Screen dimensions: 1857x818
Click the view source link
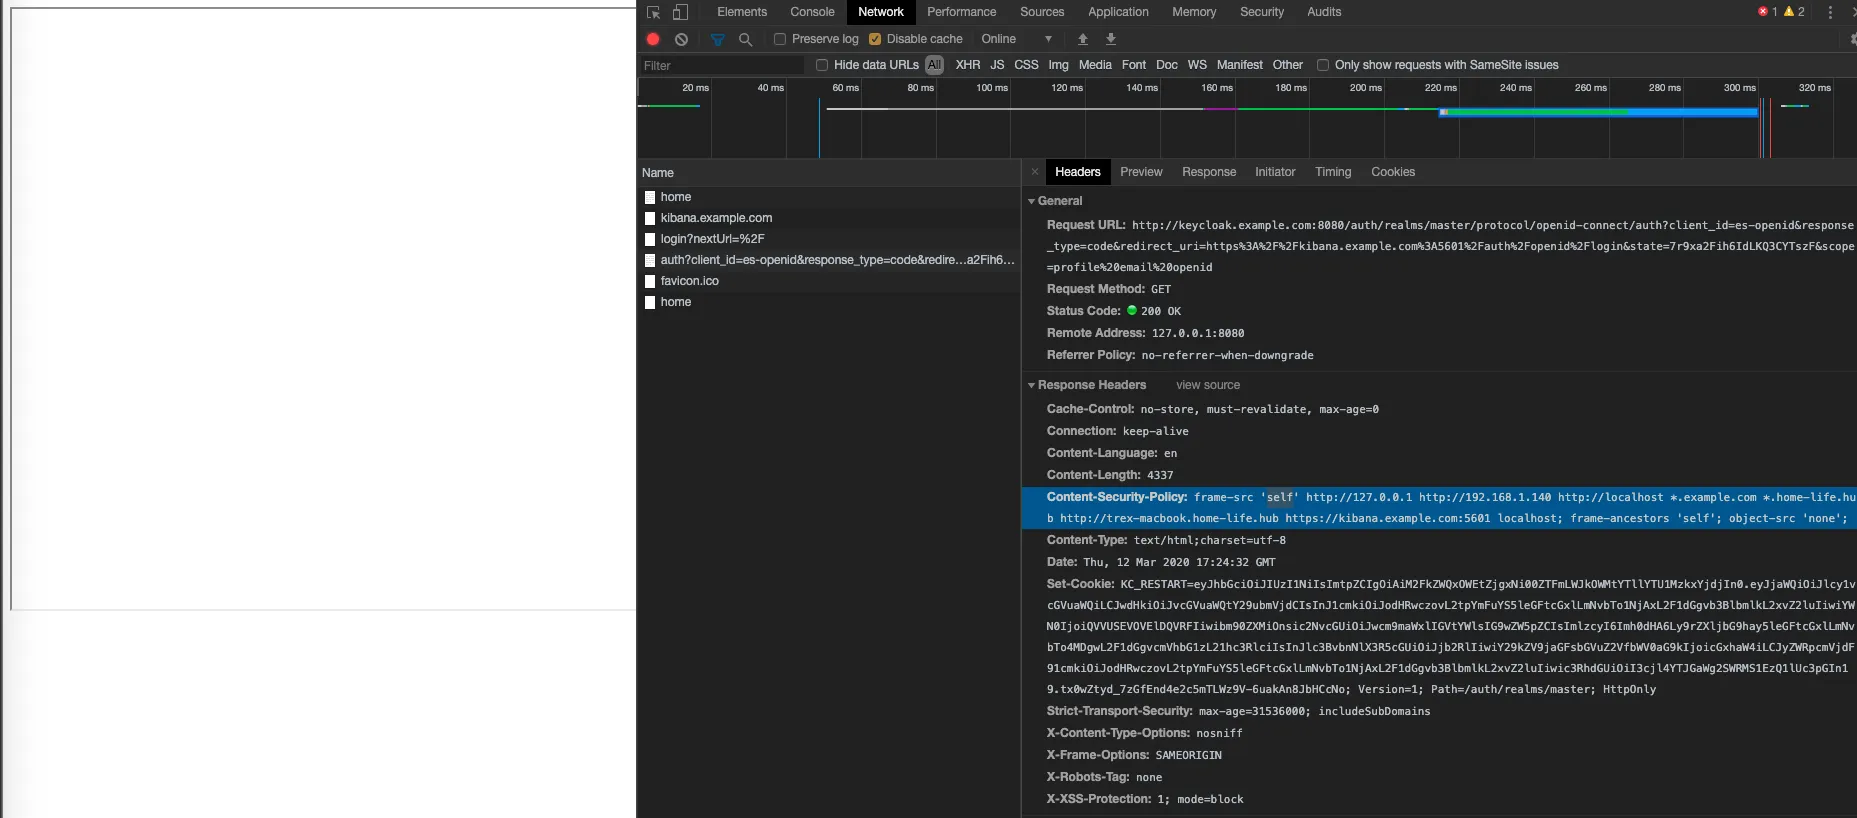[1207, 385]
